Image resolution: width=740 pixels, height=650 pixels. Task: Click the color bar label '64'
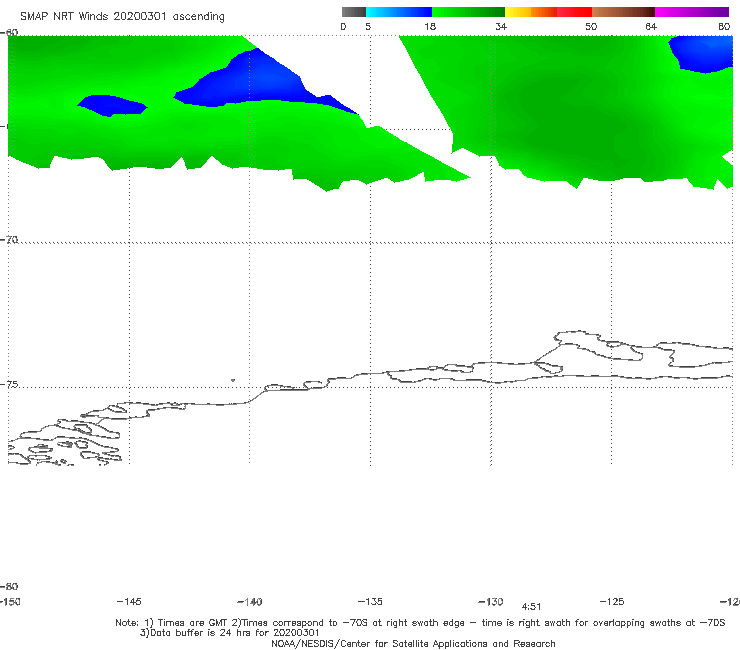click(651, 27)
